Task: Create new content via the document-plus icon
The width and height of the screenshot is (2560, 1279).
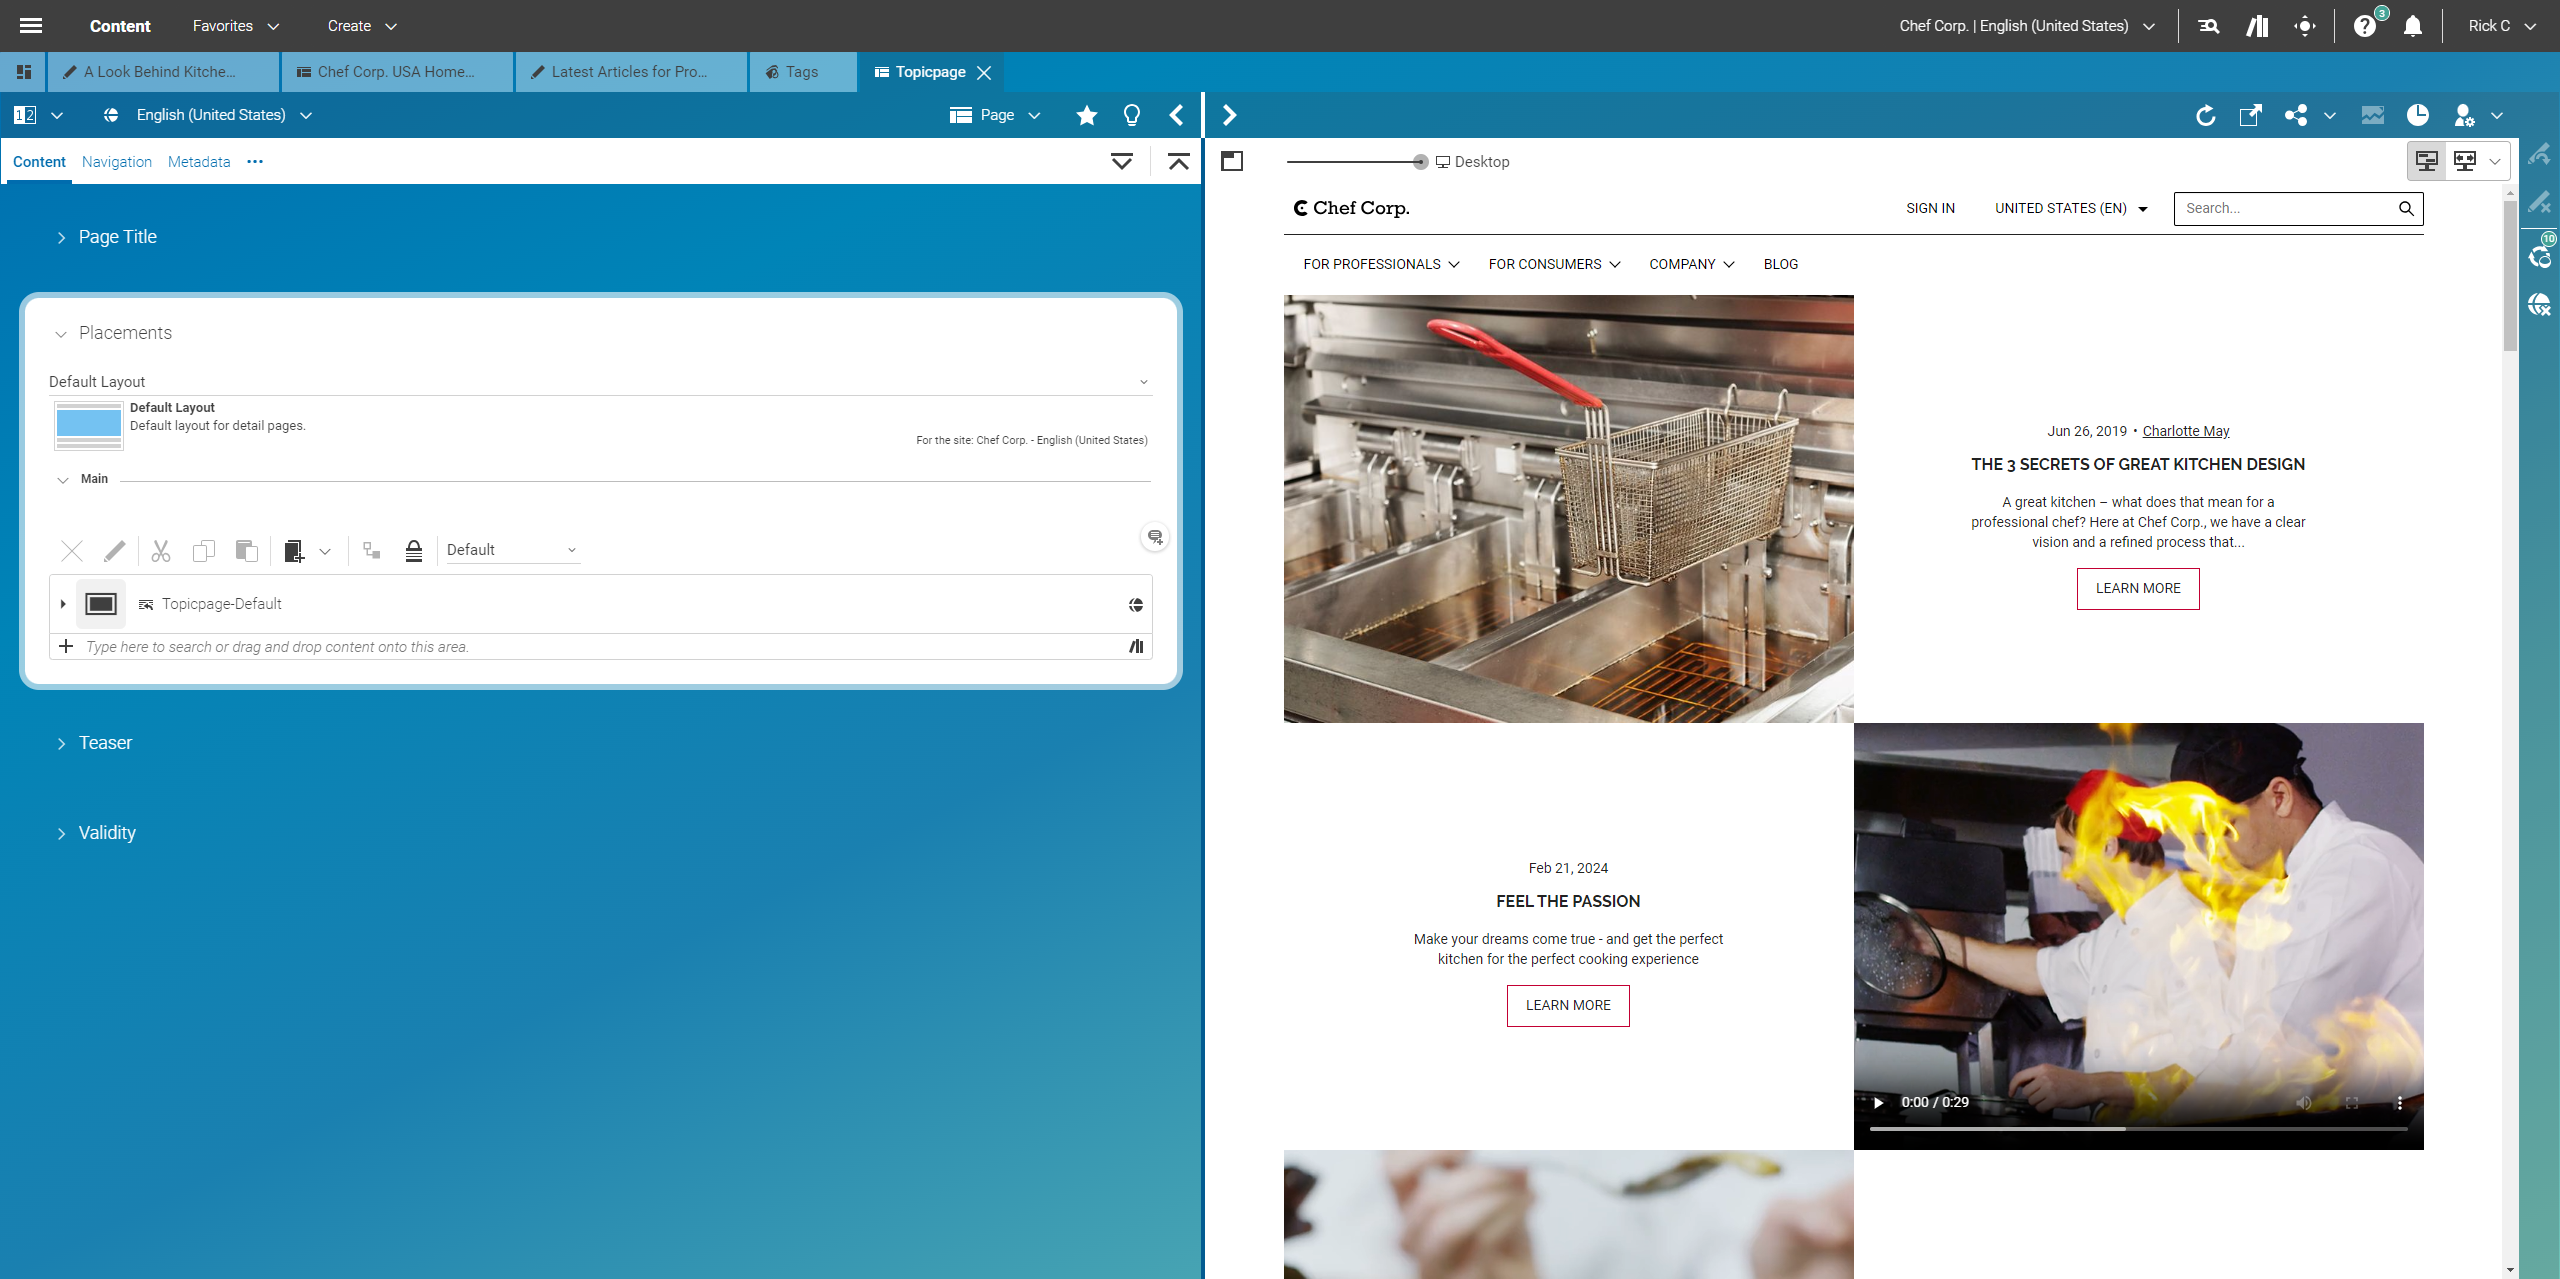Action: coord(295,551)
